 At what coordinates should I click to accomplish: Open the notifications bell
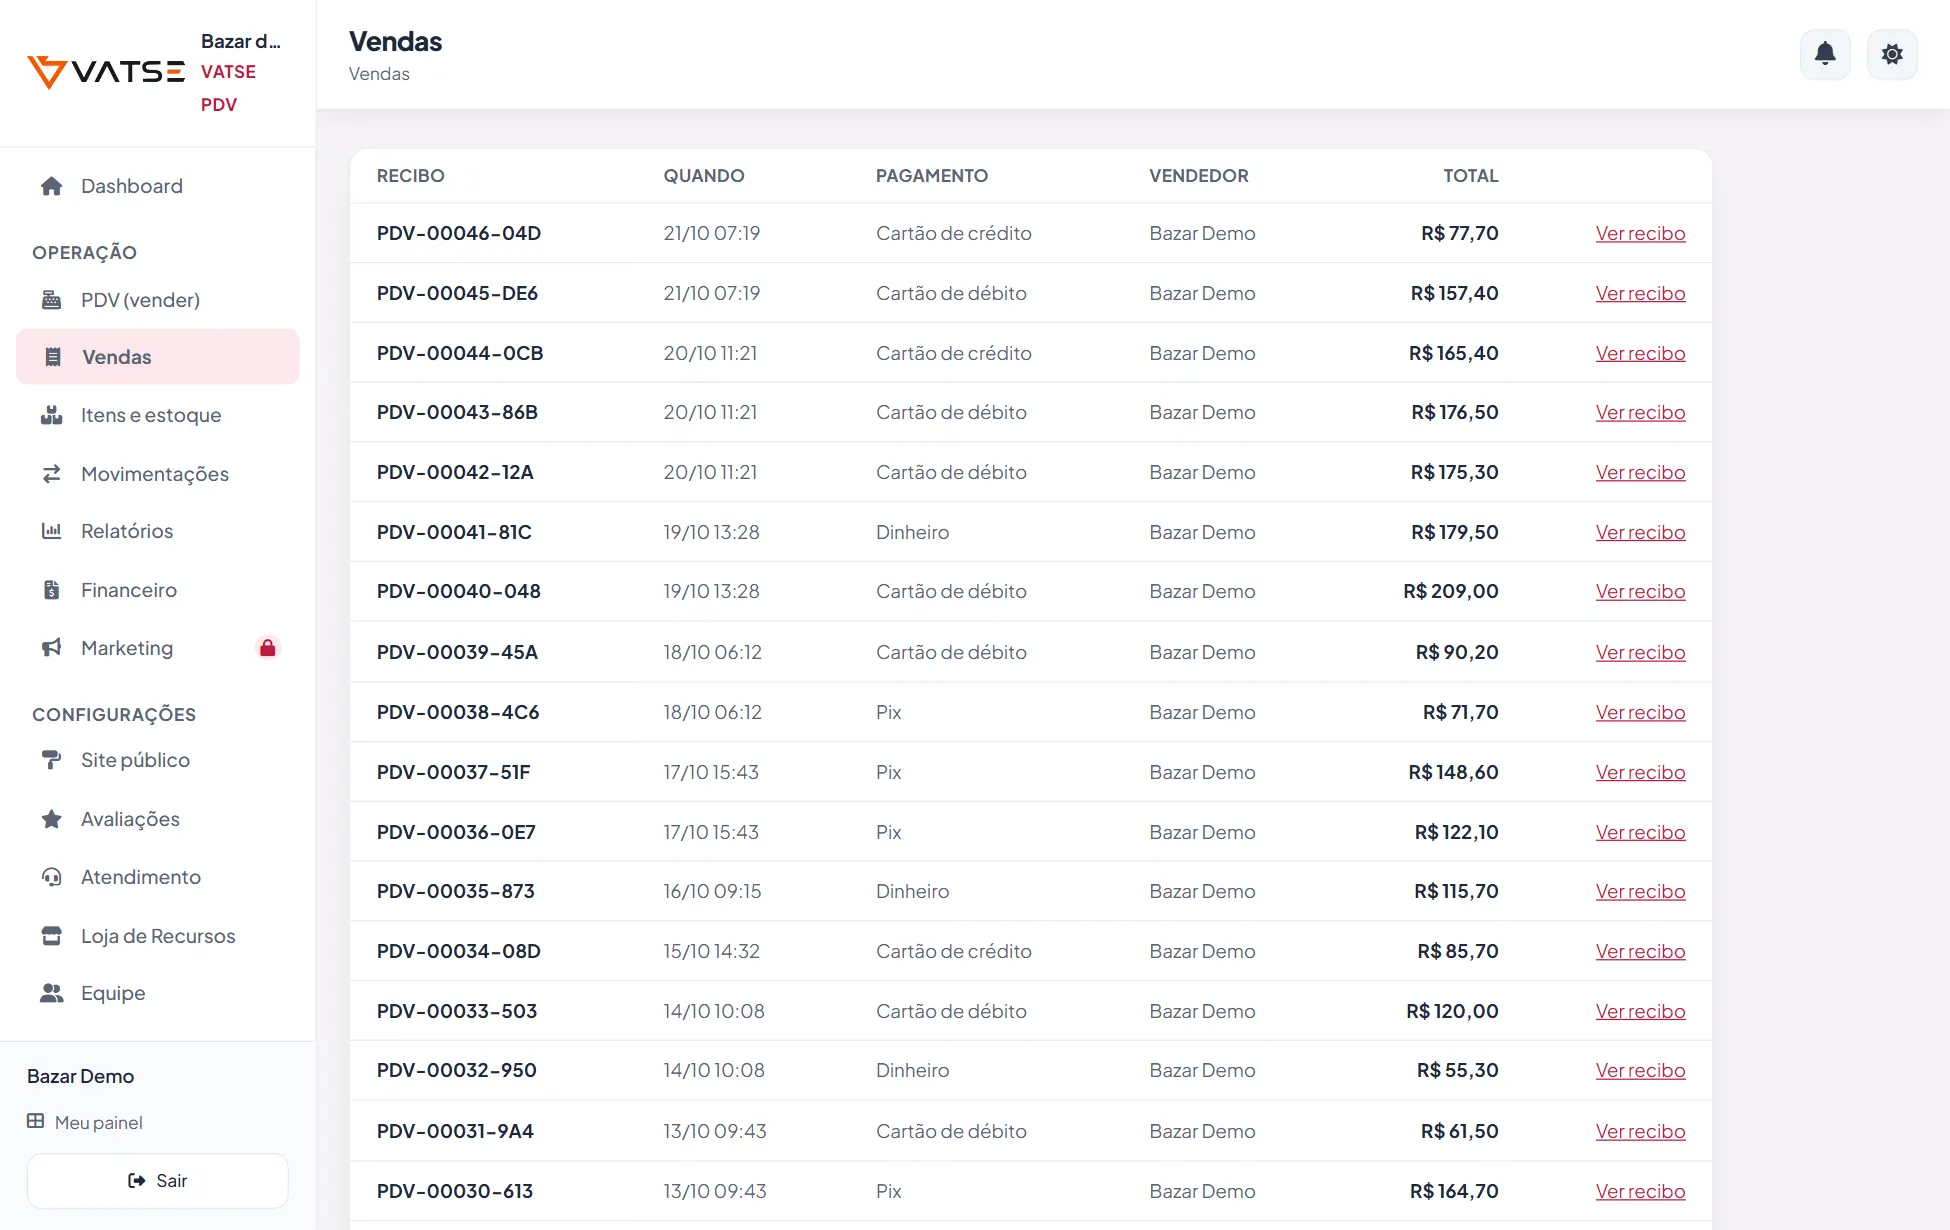(1825, 54)
